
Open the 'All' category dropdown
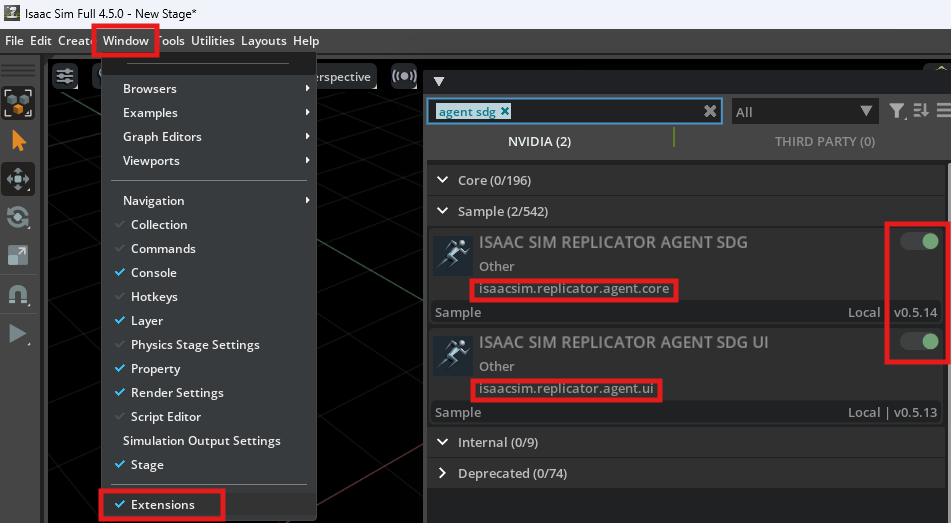click(804, 112)
